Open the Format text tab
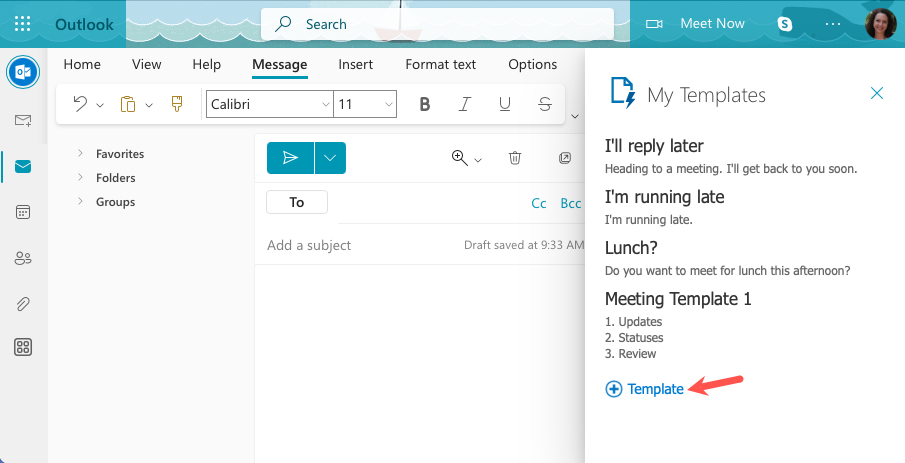 (x=440, y=64)
